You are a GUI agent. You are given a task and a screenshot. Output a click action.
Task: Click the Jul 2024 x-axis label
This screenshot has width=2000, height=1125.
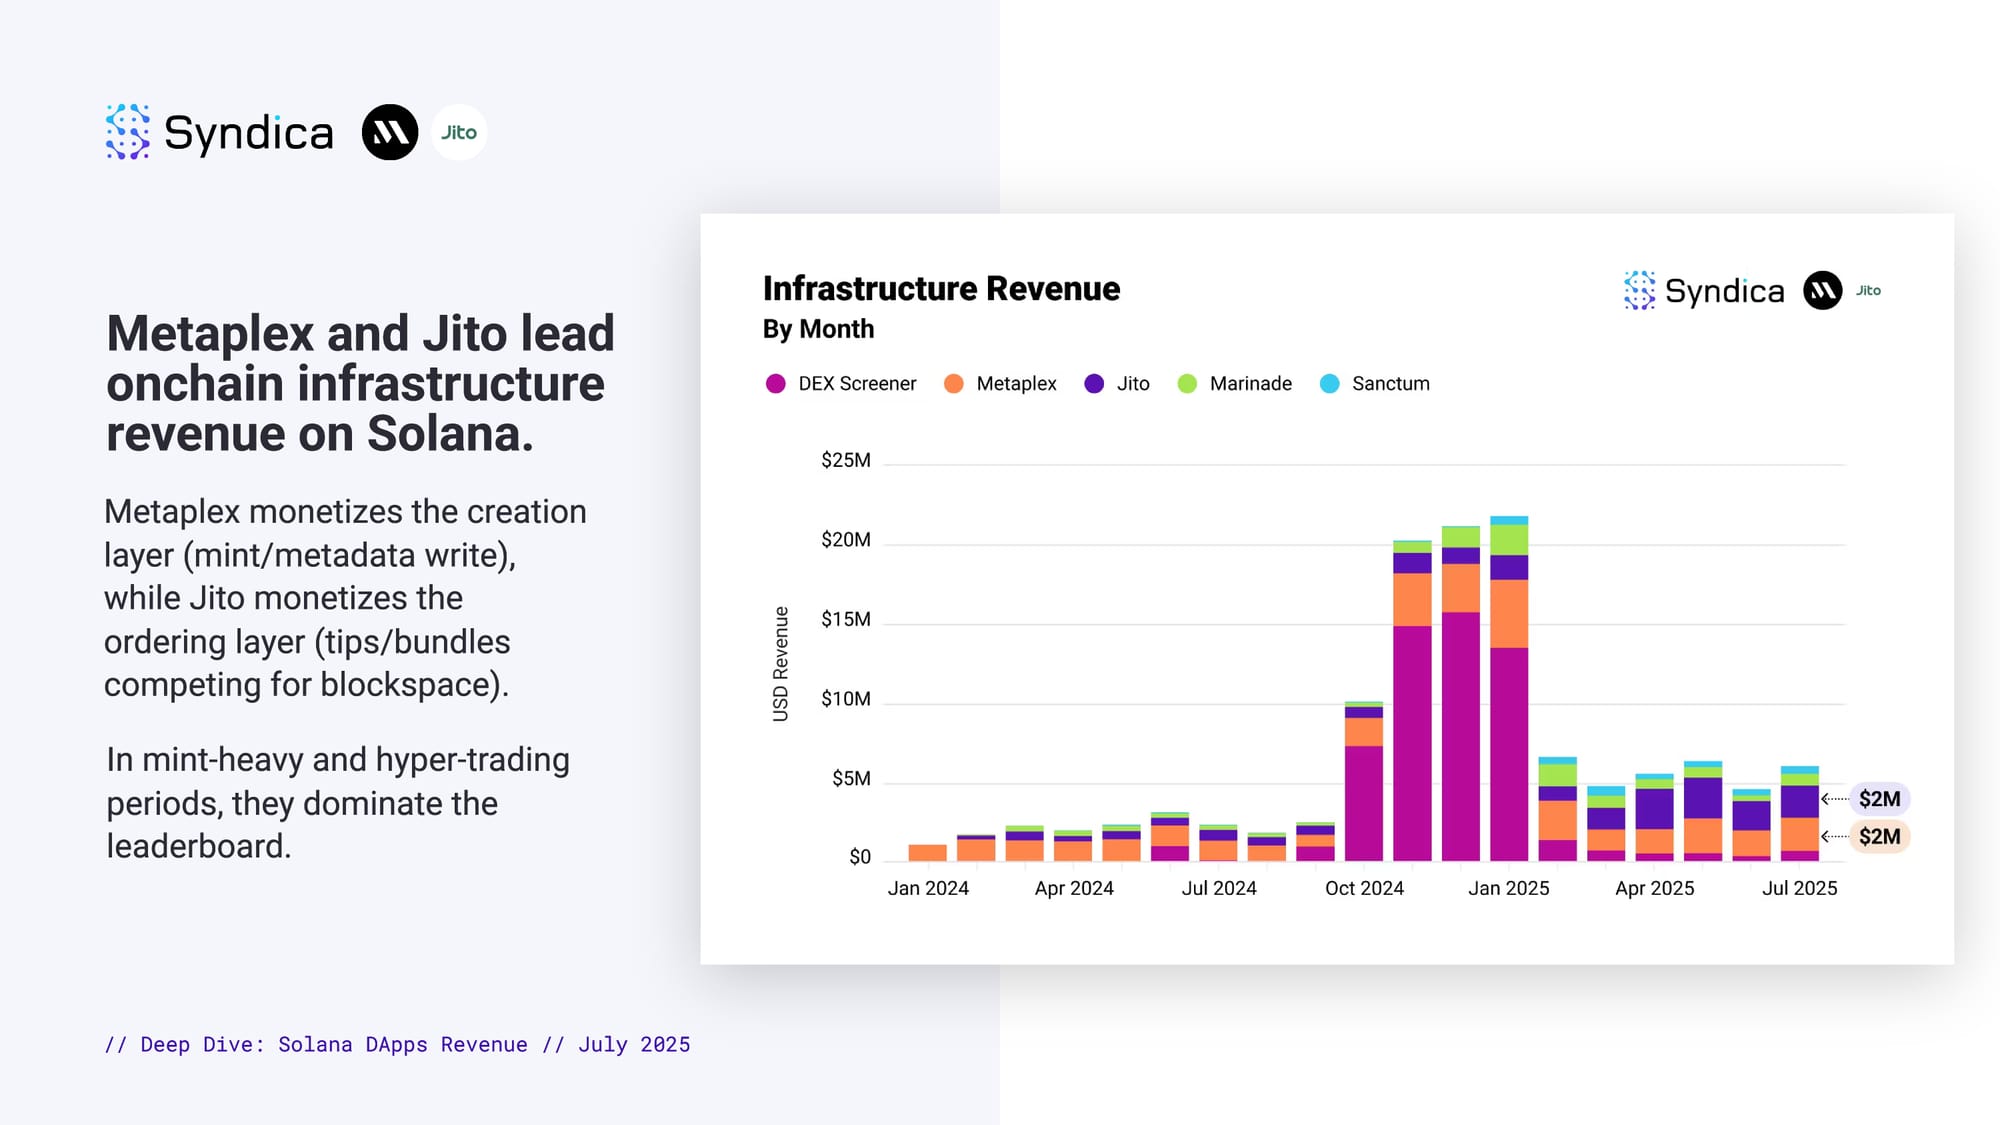point(1219,888)
